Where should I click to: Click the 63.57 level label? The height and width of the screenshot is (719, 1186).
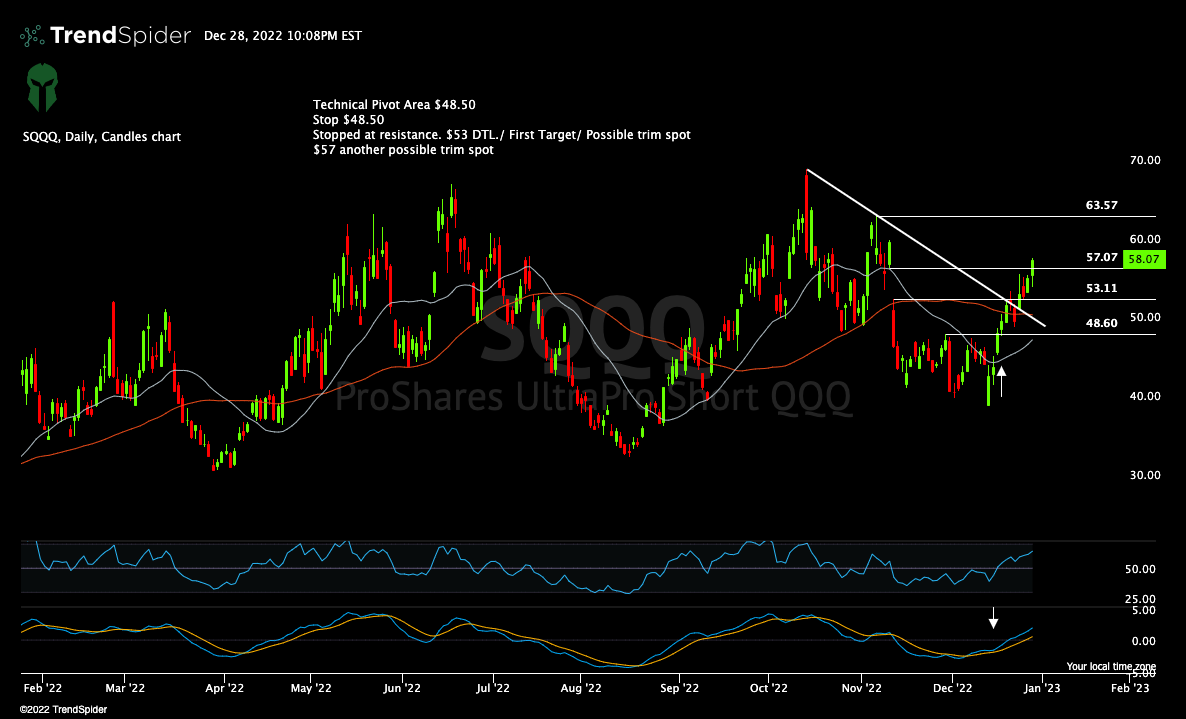click(x=1101, y=205)
